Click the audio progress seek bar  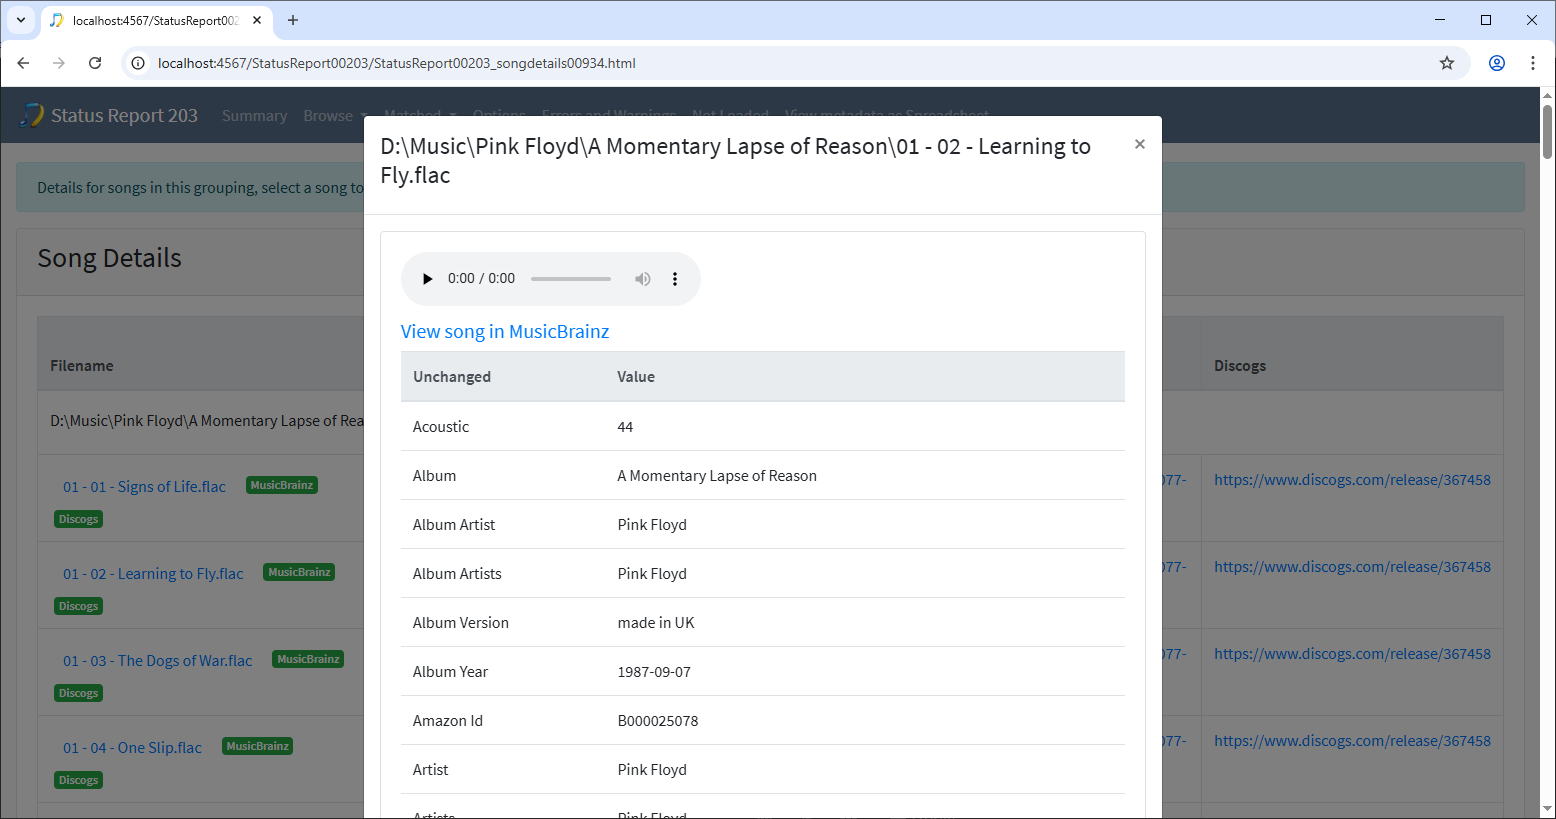point(571,279)
